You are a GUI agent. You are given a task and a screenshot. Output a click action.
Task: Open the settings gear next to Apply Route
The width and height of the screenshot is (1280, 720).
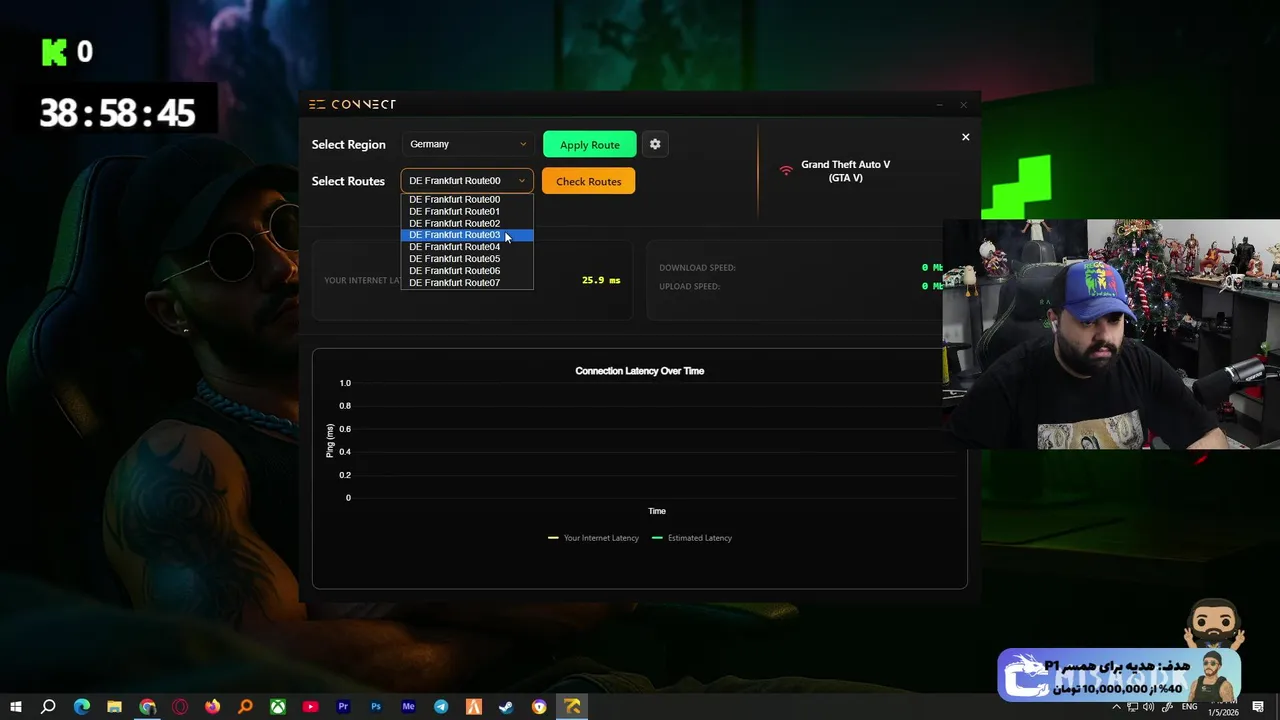tap(655, 144)
